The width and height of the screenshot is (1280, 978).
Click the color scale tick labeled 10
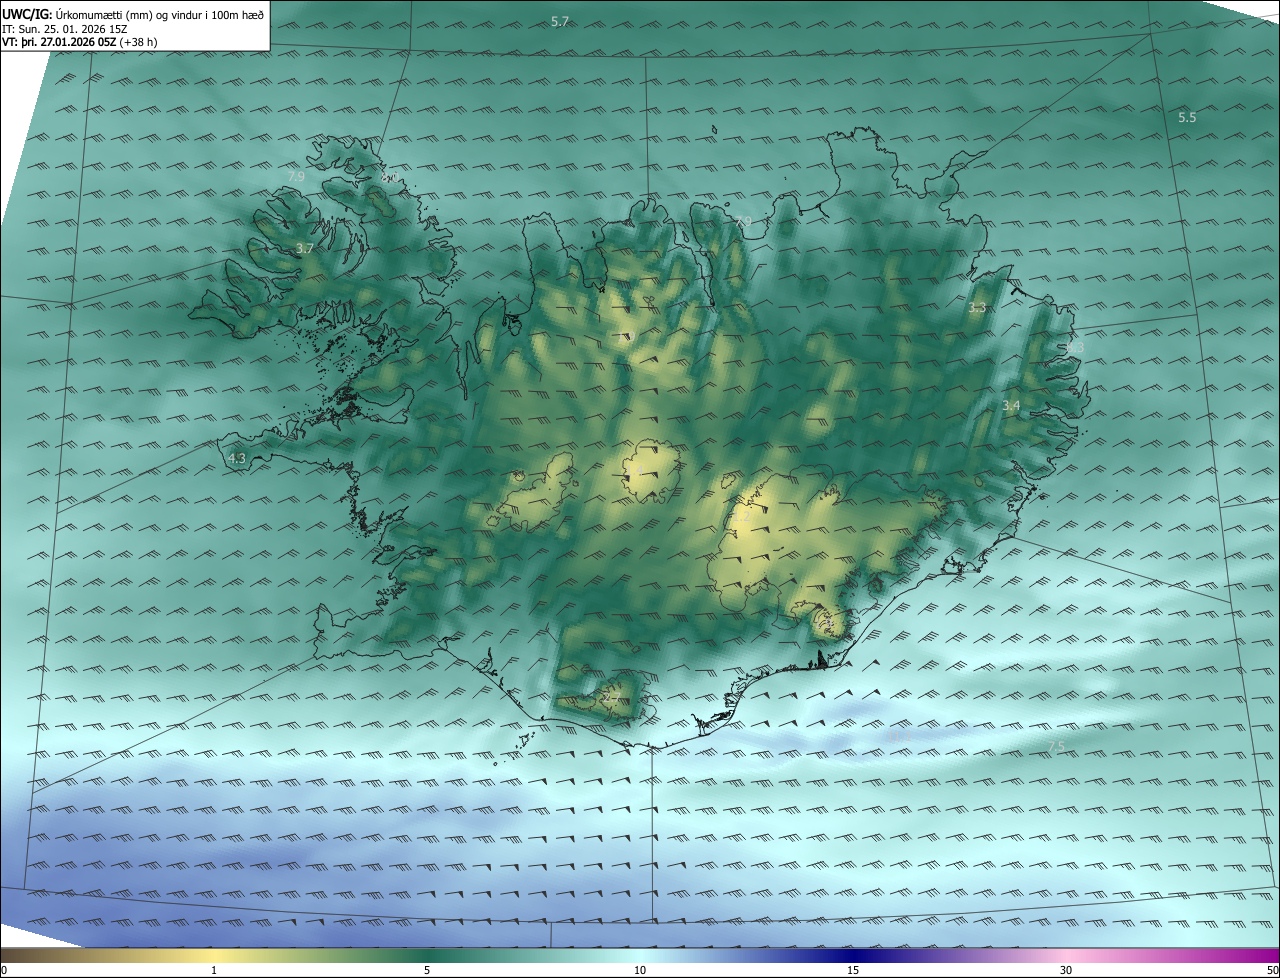click(640, 970)
